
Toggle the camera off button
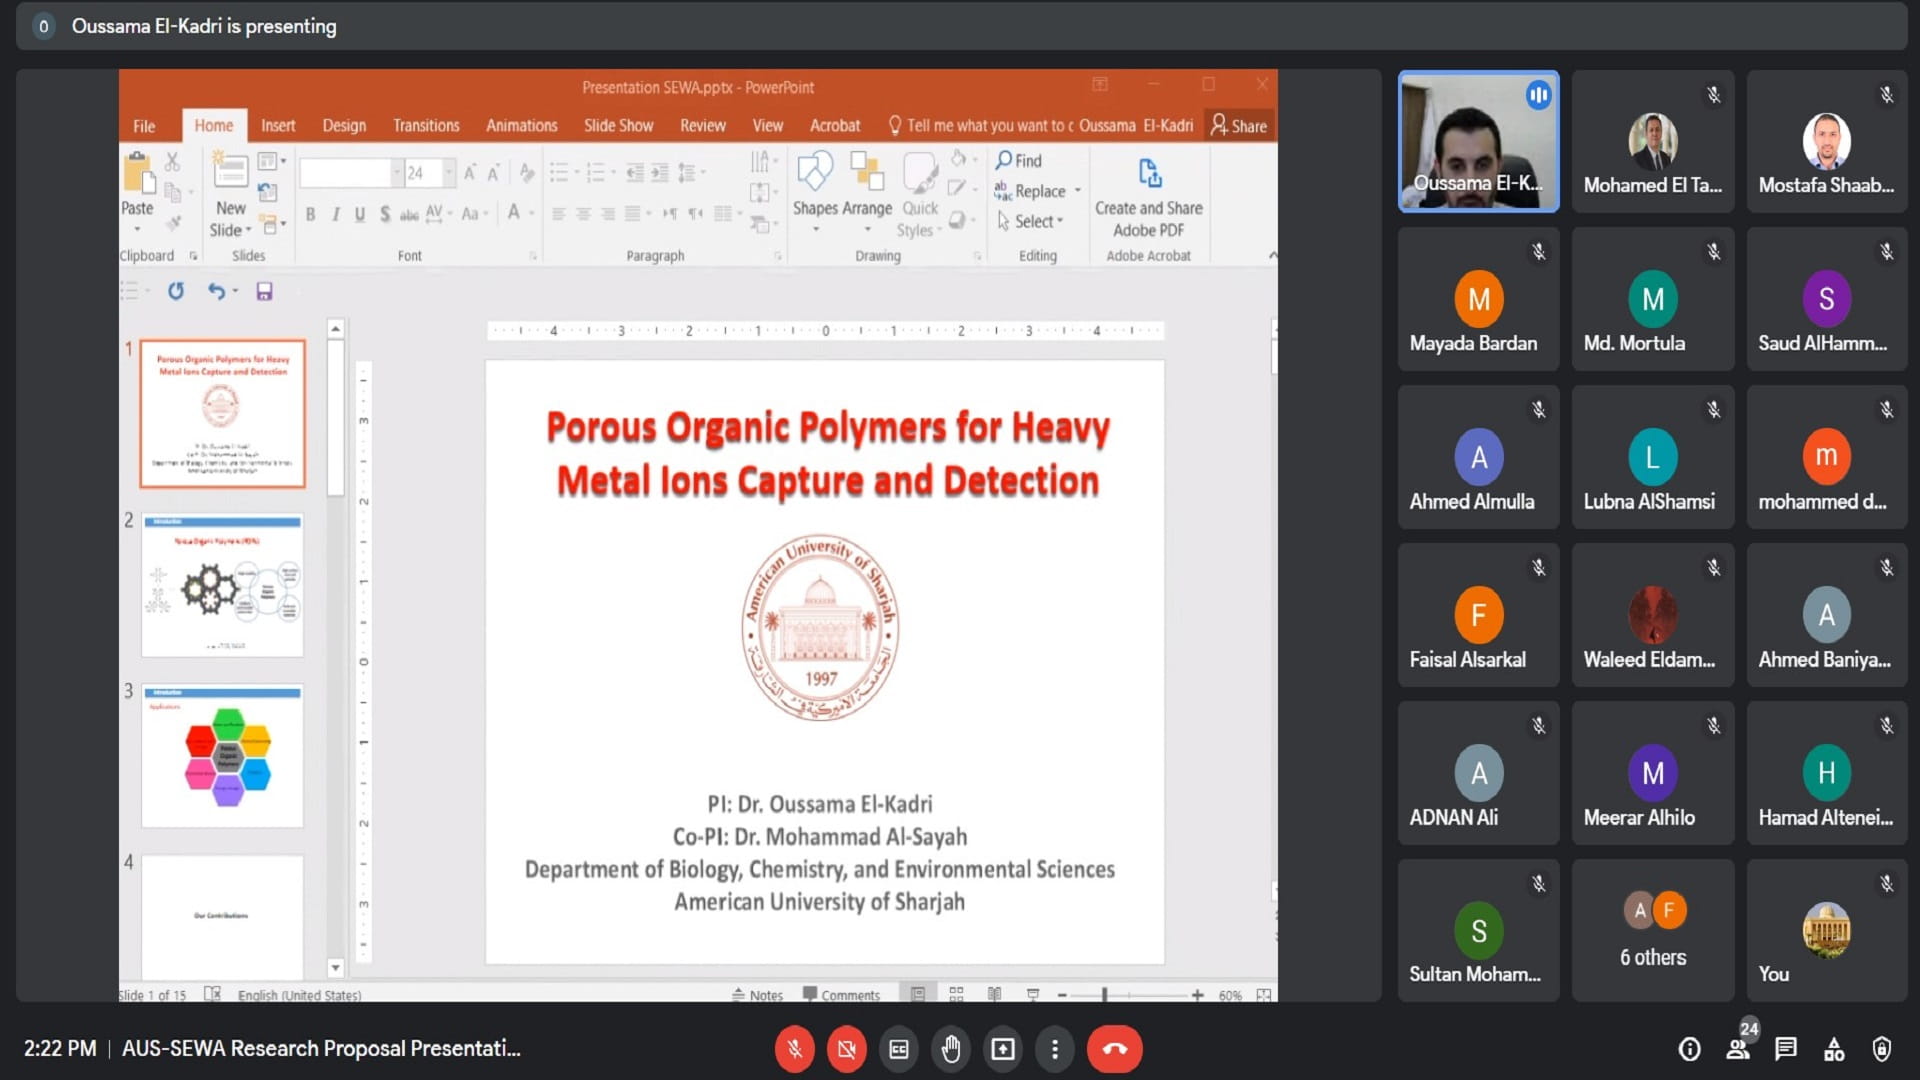[846, 1049]
